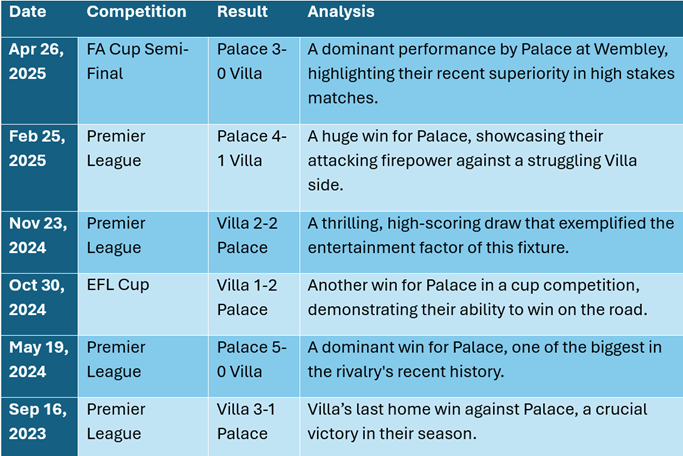Click the Palace 3-0 Villa result cell
Image resolution: width=683 pixels, height=456 pixels.
254,81
